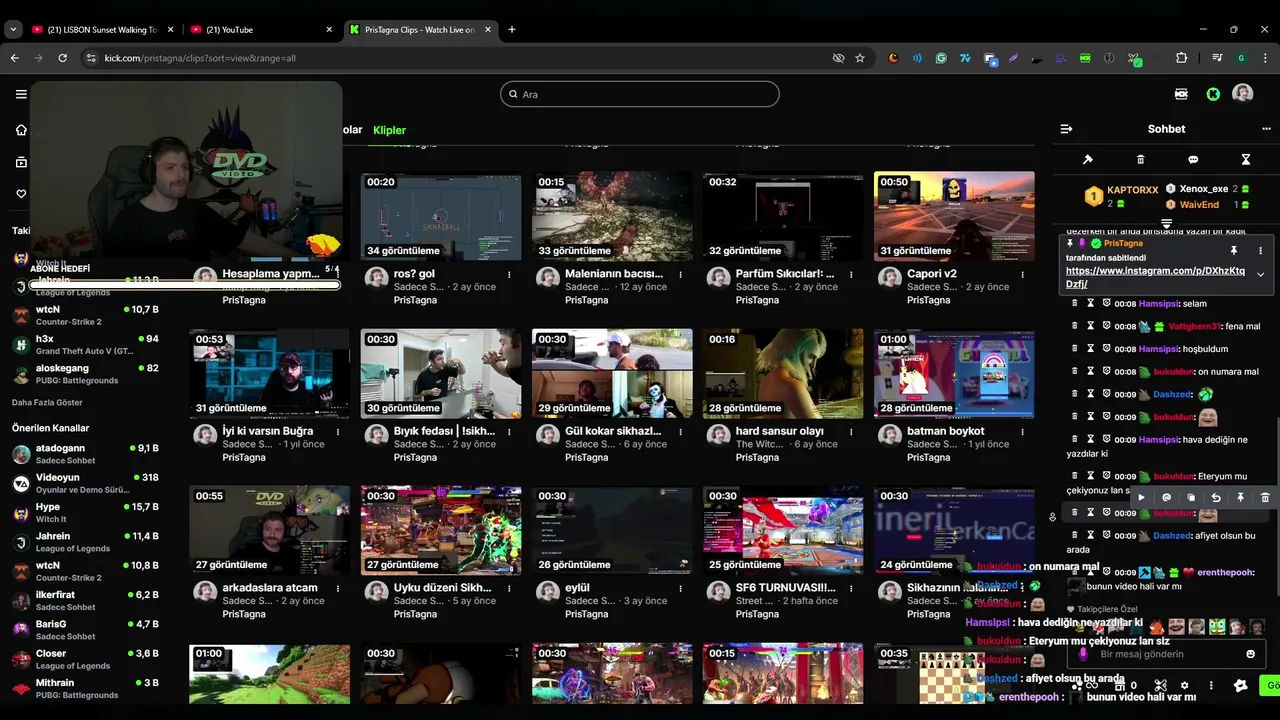Copy message using hover toolbar copy icon
Viewport: 1280px width, 720px height.
[x=1191, y=497]
